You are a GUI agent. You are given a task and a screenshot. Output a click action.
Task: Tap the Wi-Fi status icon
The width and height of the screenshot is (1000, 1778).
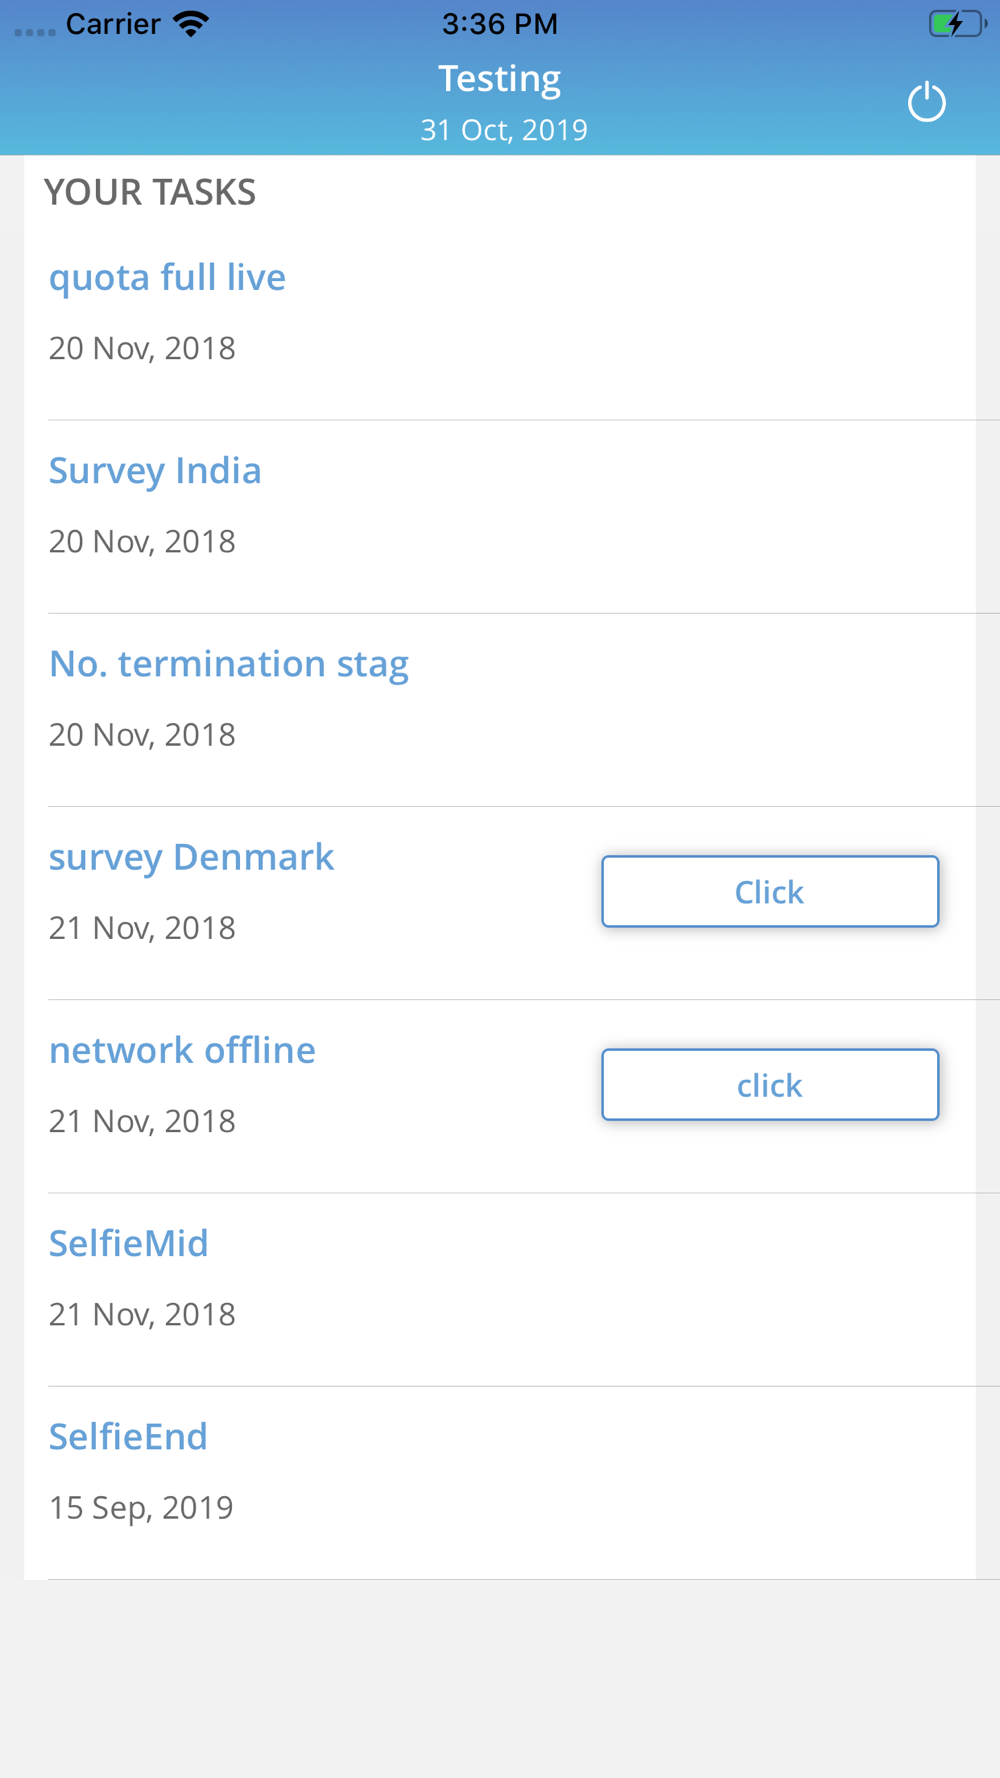coord(191,24)
